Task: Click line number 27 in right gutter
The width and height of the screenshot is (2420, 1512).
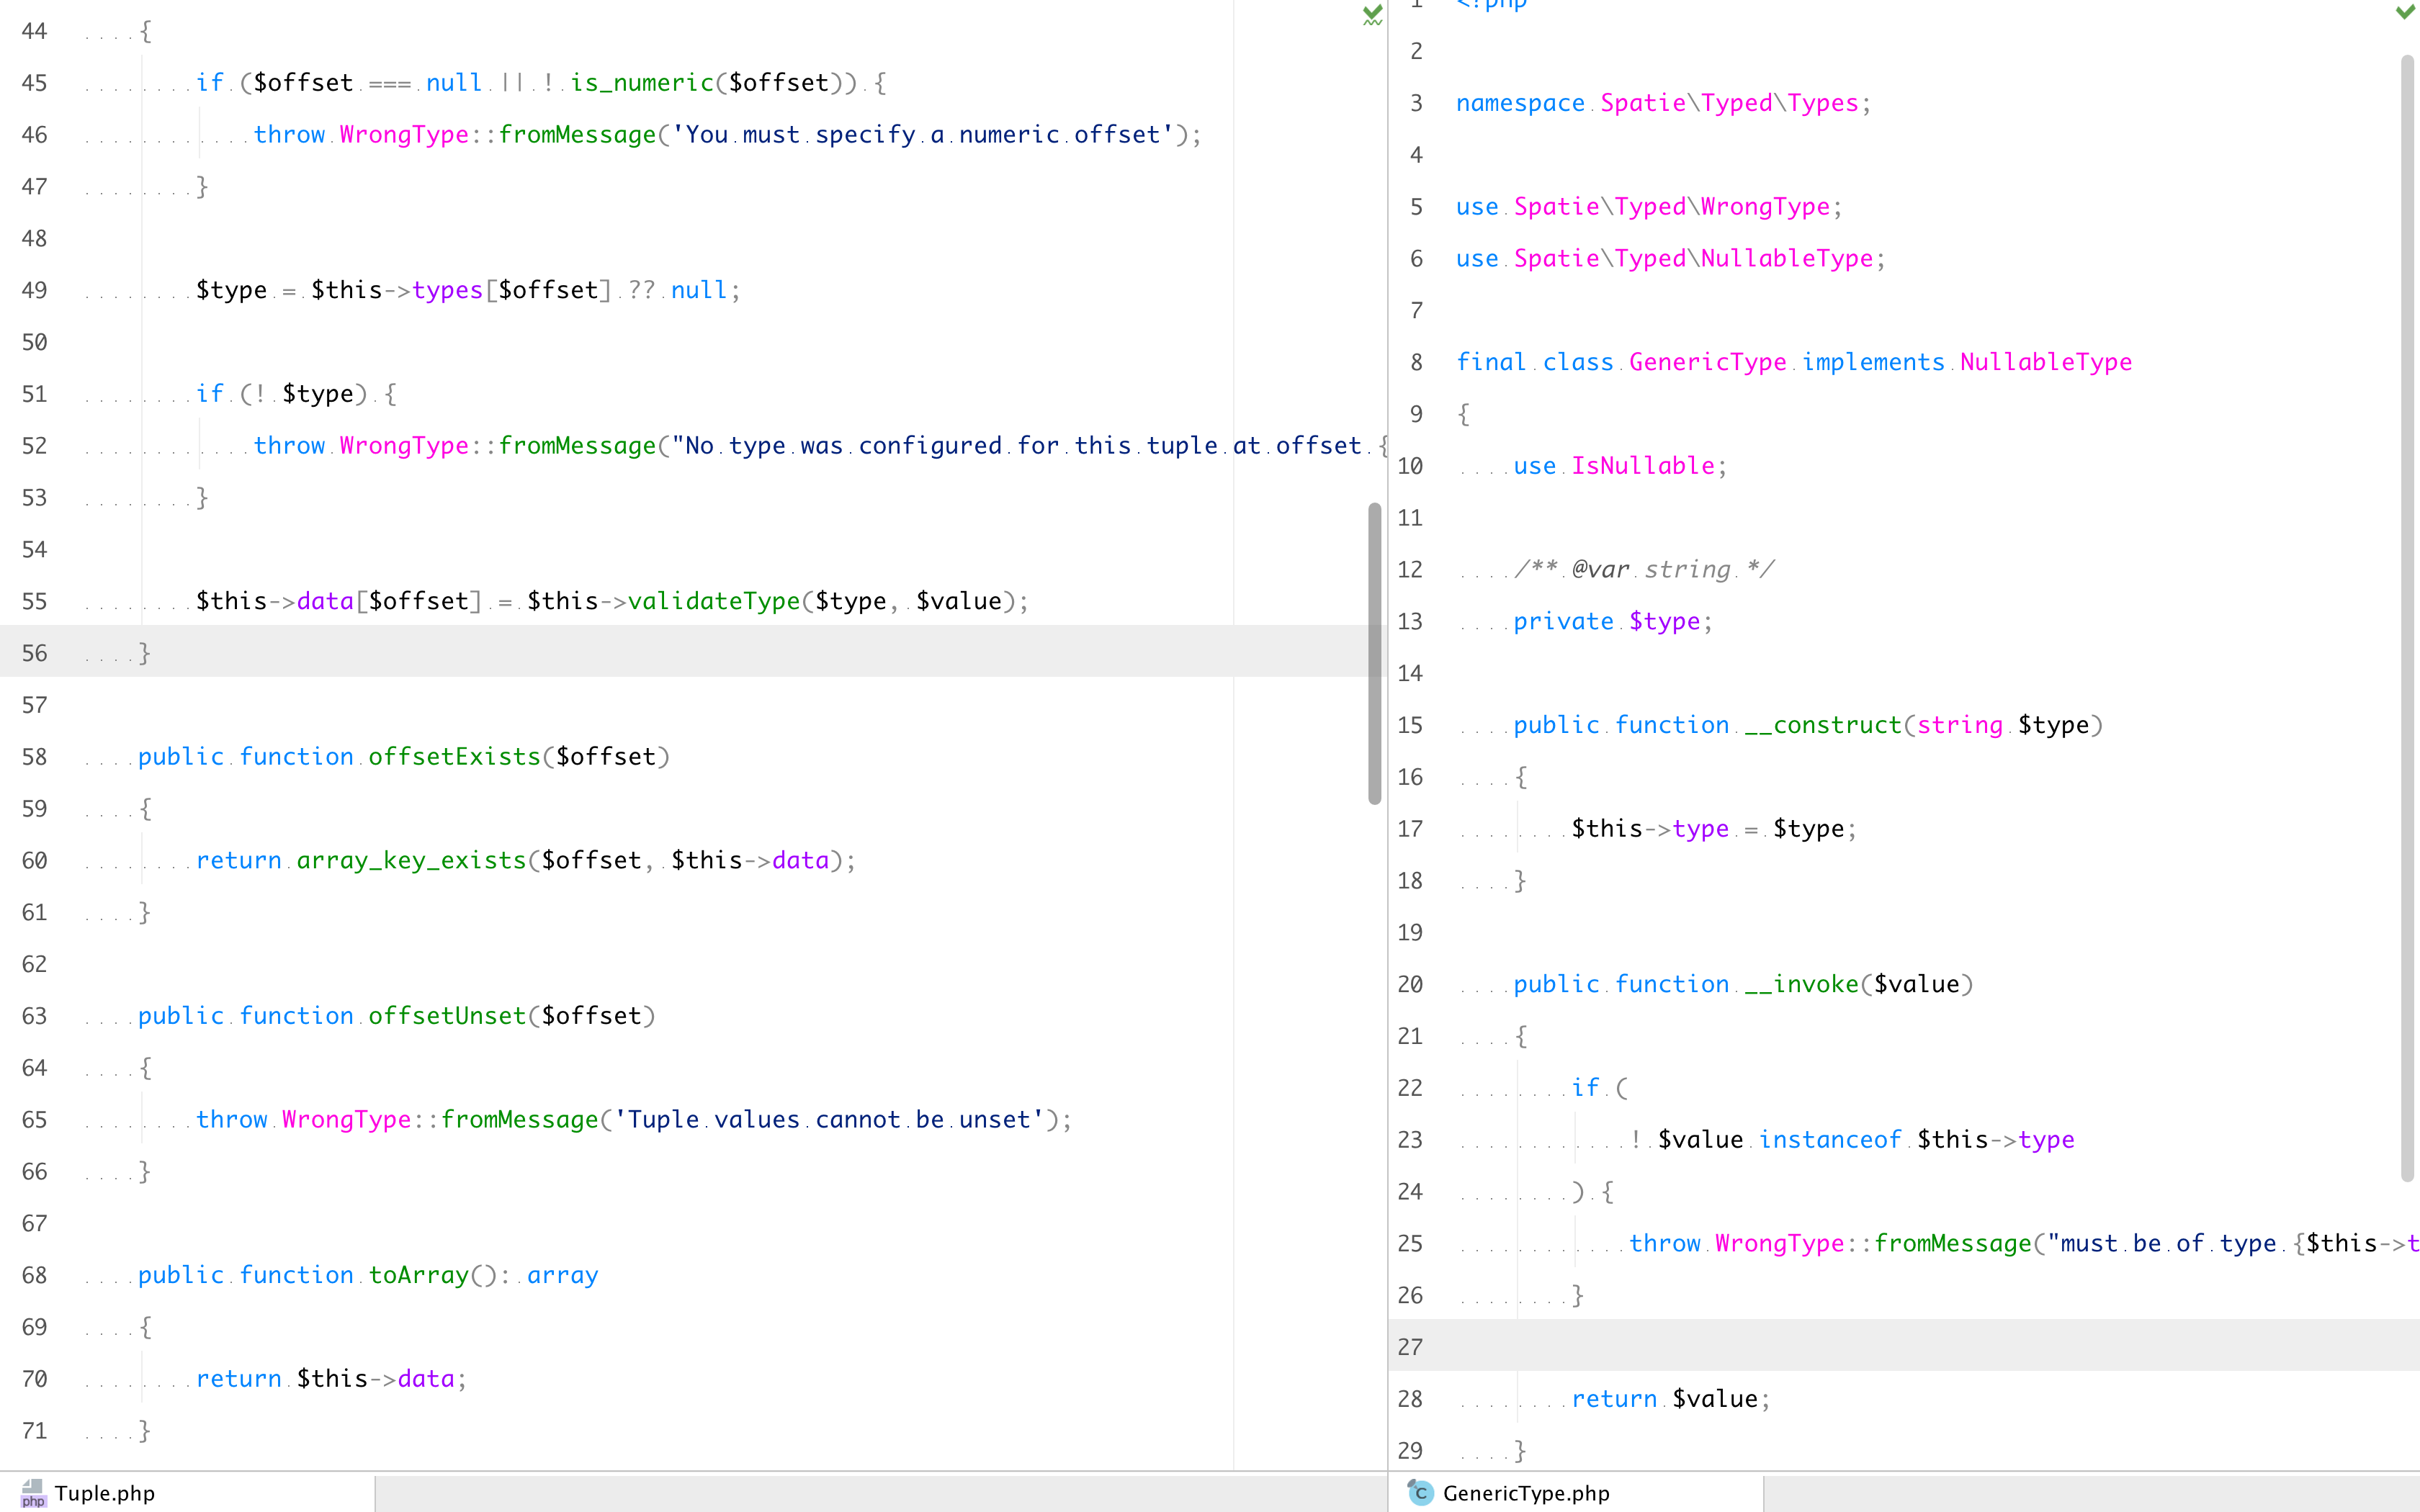Action: click(1410, 1347)
